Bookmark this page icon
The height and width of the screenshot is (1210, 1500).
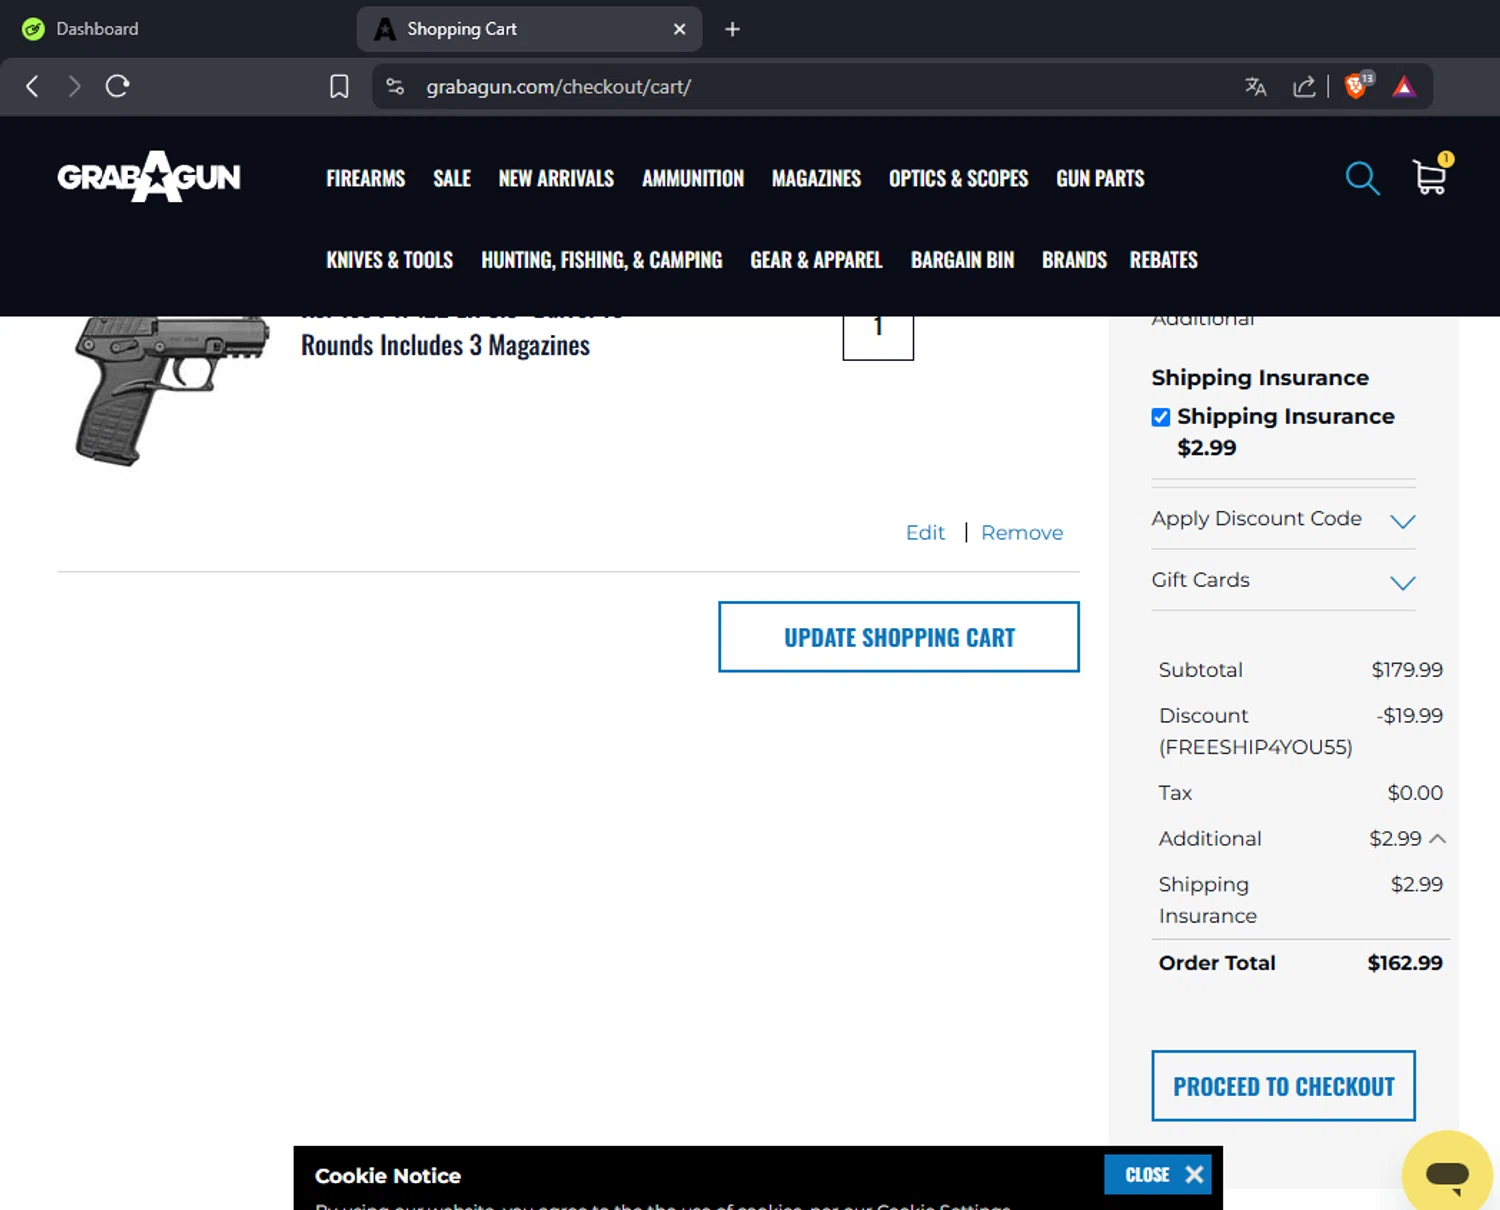[x=339, y=87]
